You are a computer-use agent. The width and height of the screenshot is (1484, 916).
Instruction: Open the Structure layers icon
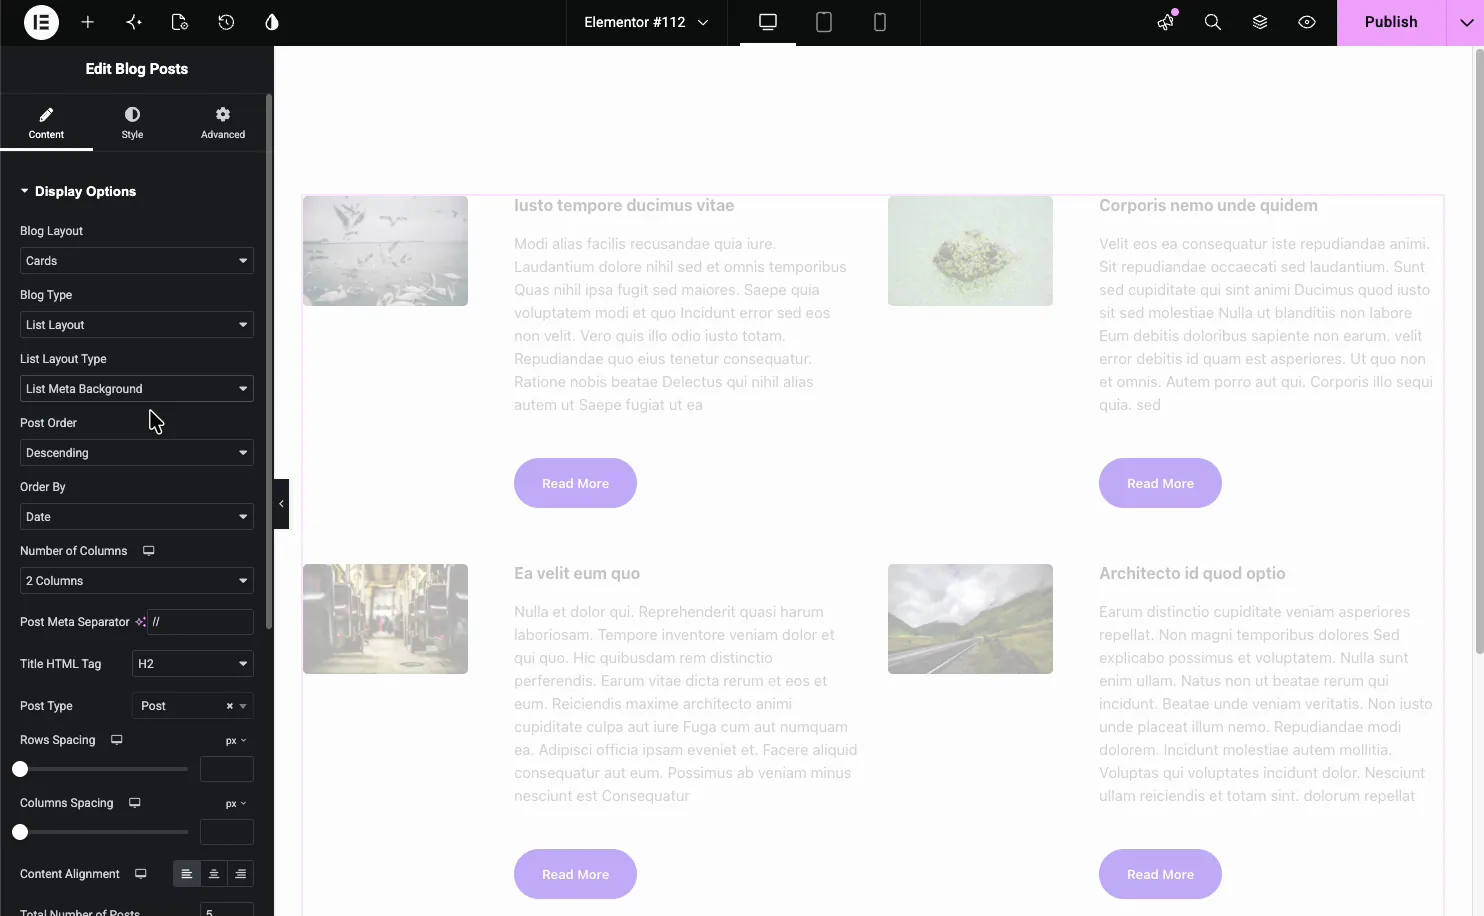tap(1260, 22)
